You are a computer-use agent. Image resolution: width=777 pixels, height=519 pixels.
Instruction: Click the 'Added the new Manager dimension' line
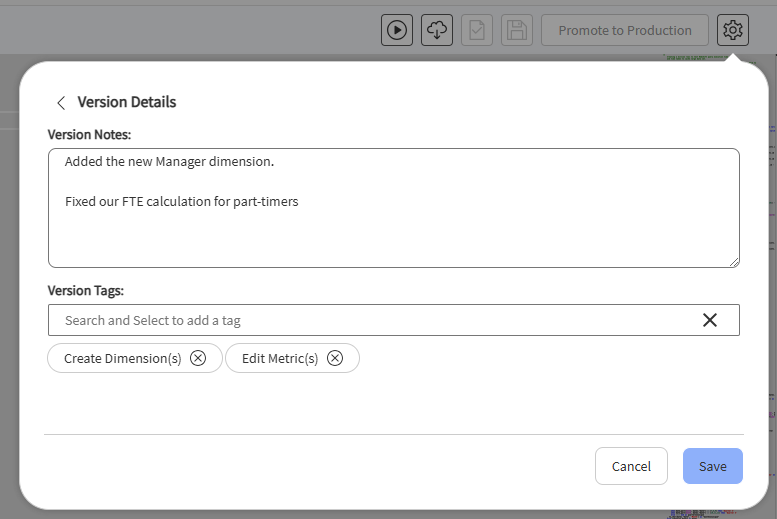coord(169,162)
